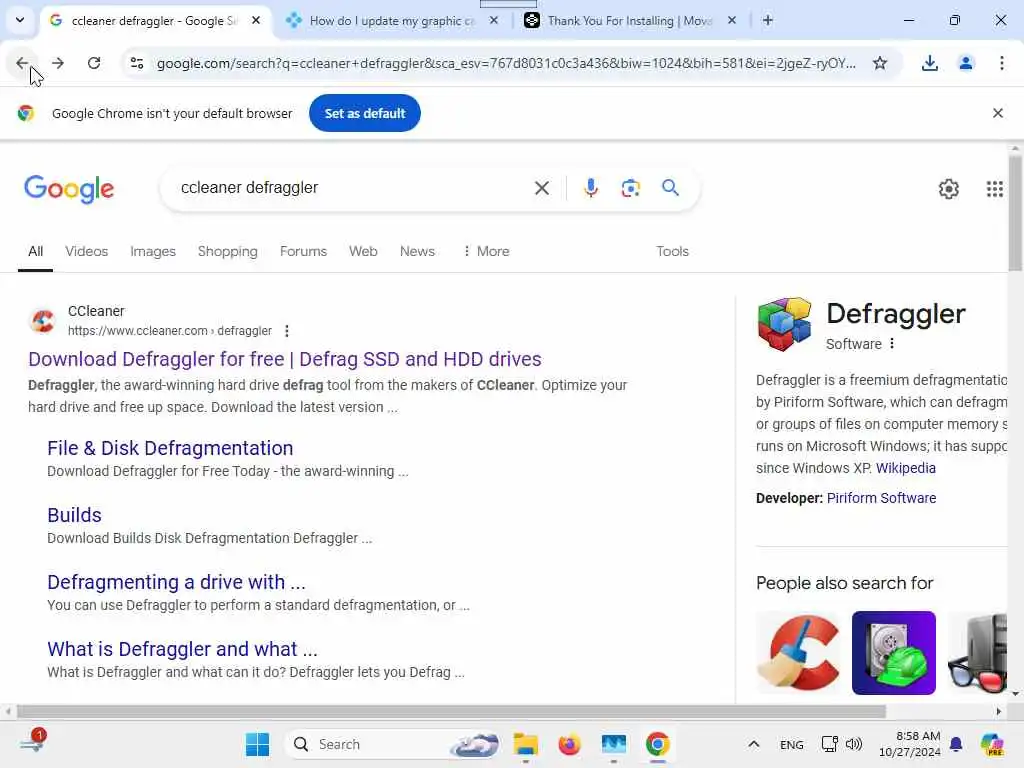1024x768 pixels.
Task: Close the Thank You For Installing tab
Action: pos(731,21)
